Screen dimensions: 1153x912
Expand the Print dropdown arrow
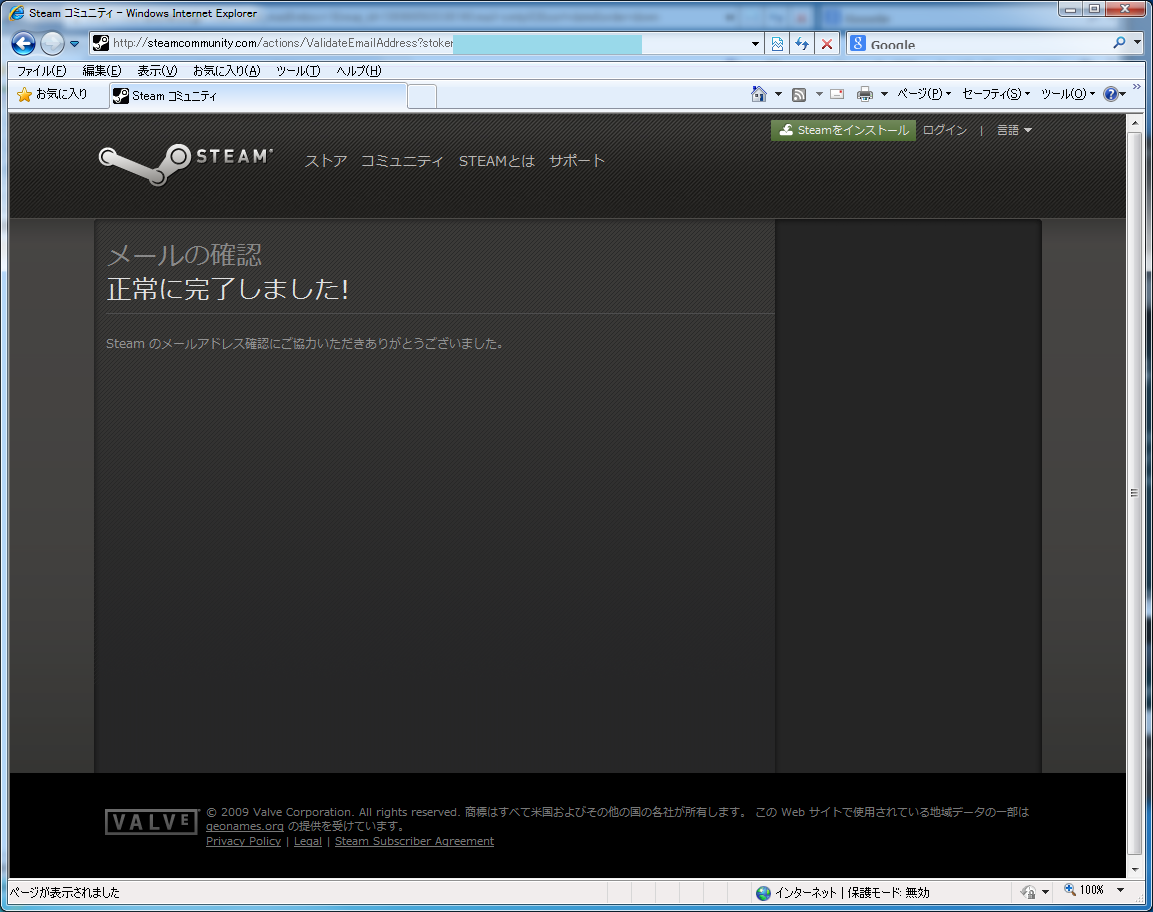point(884,94)
